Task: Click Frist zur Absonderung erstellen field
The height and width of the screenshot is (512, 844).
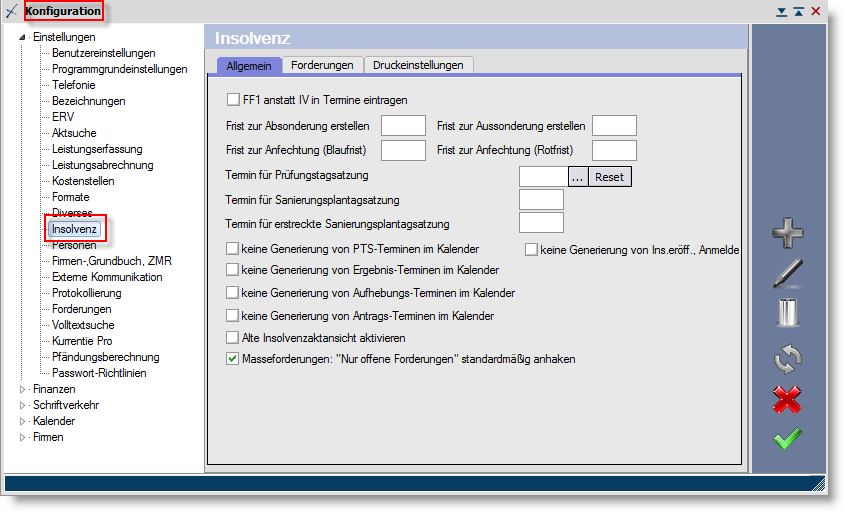Action: [403, 125]
